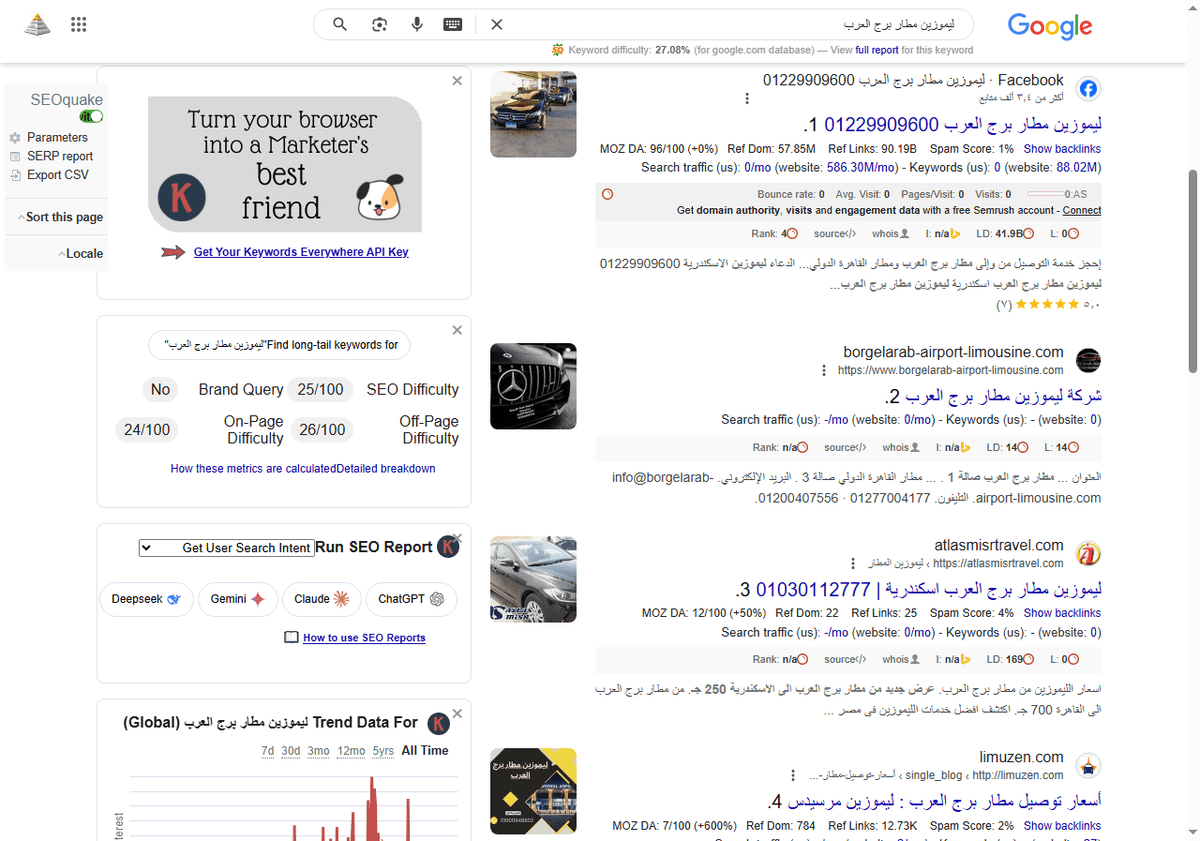Viewport: 1200px width, 841px height.
Task: Open Google Lens image search
Action: (x=379, y=24)
